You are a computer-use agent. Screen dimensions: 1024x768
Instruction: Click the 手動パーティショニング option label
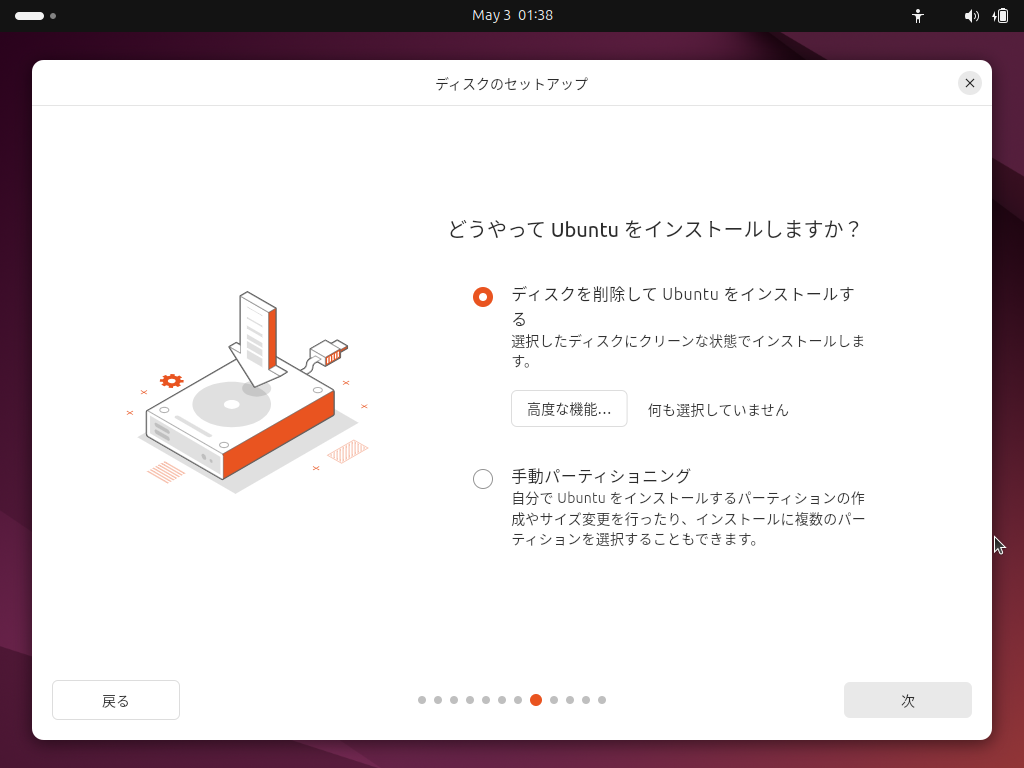(601, 475)
